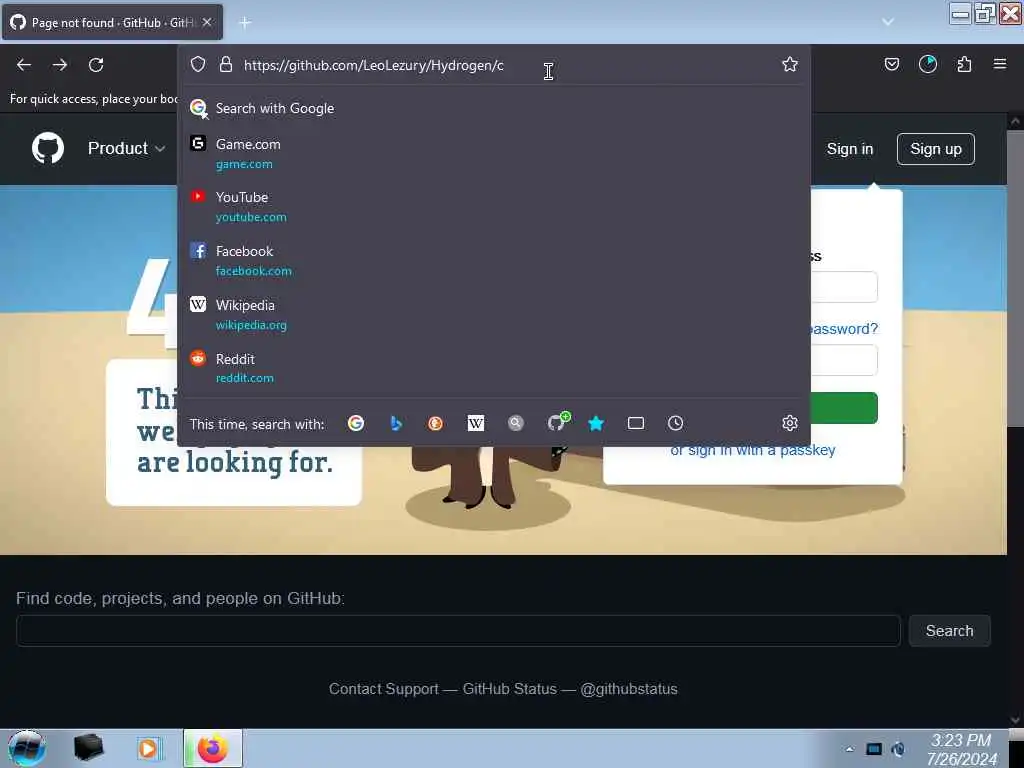Click the Firefox taskbar button

pyautogui.click(x=213, y=748)
